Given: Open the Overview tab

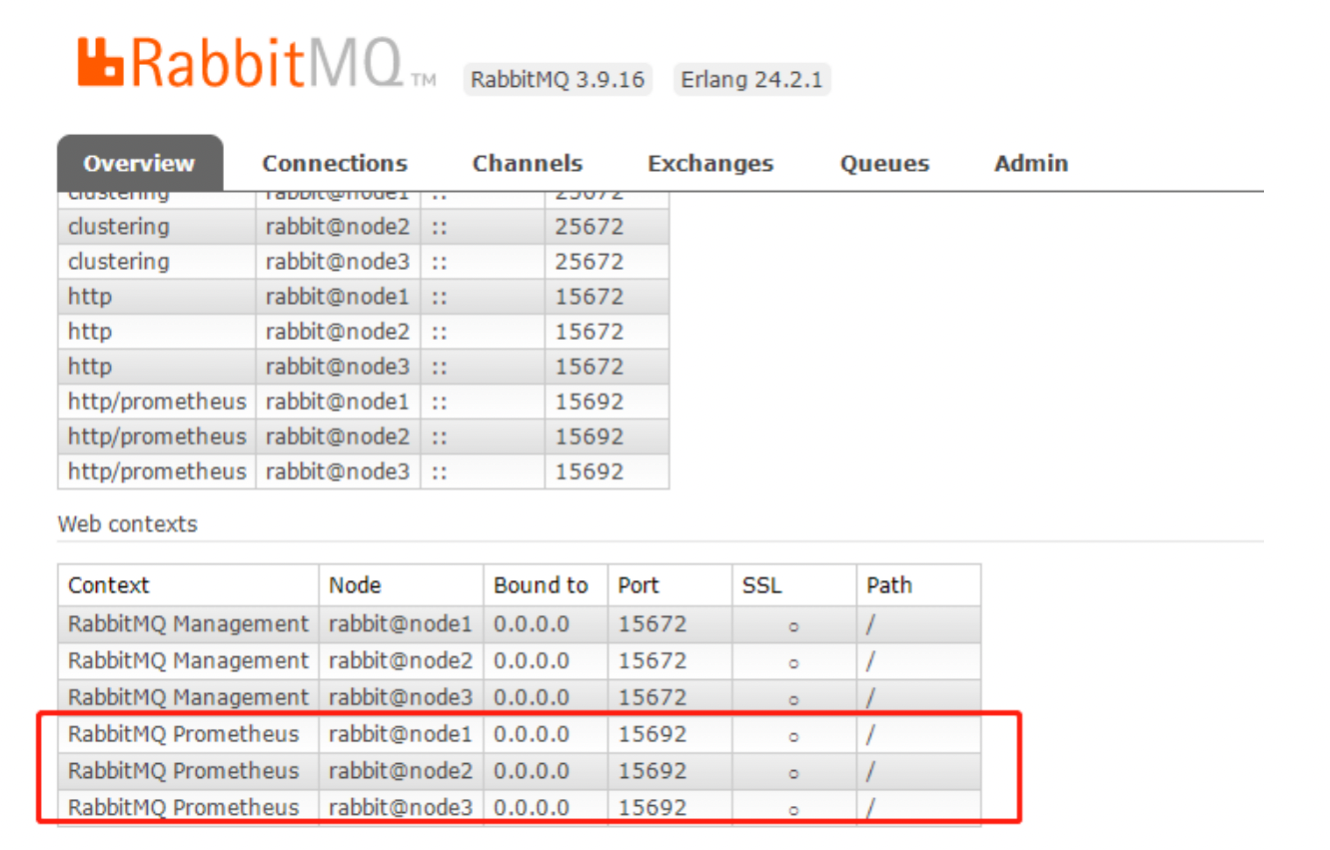Looking at the screenshot, I should point(139,163).
